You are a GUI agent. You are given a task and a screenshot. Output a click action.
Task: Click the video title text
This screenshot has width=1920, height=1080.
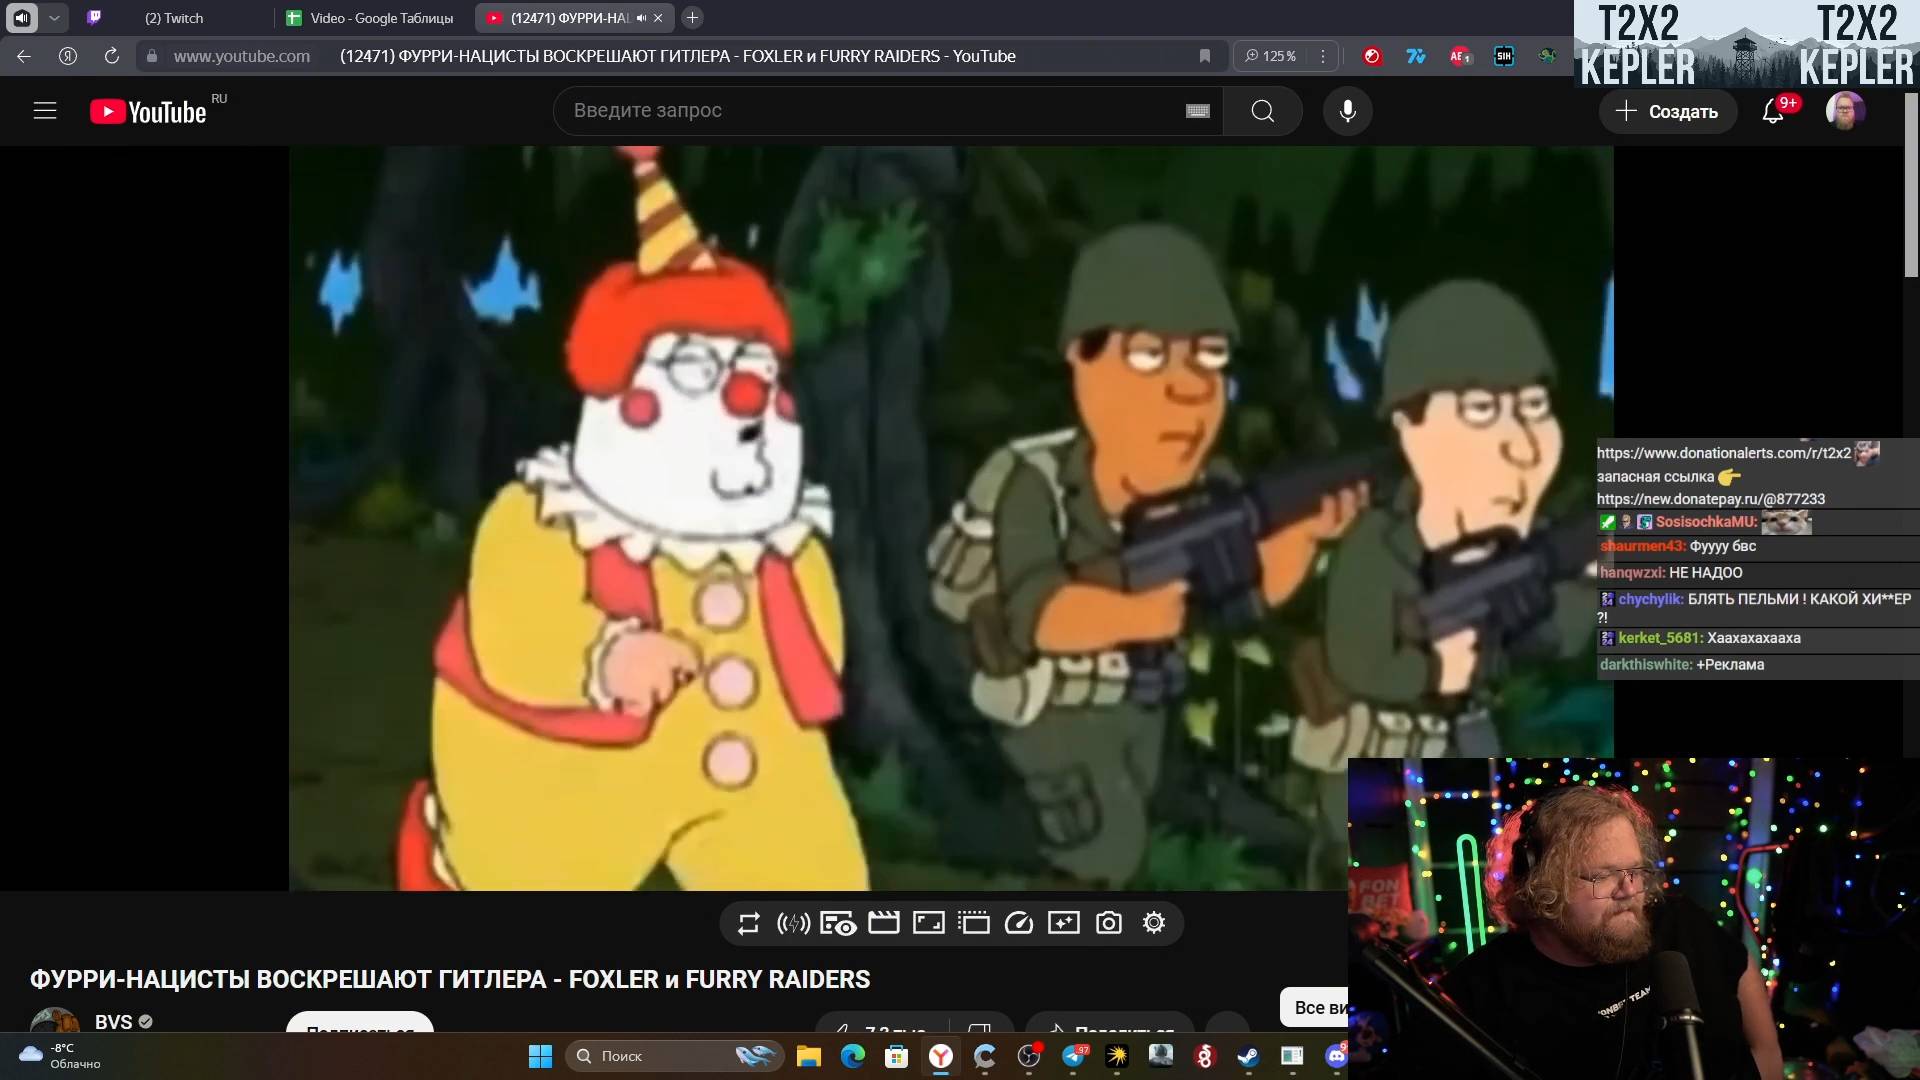[x=450, y=980]
